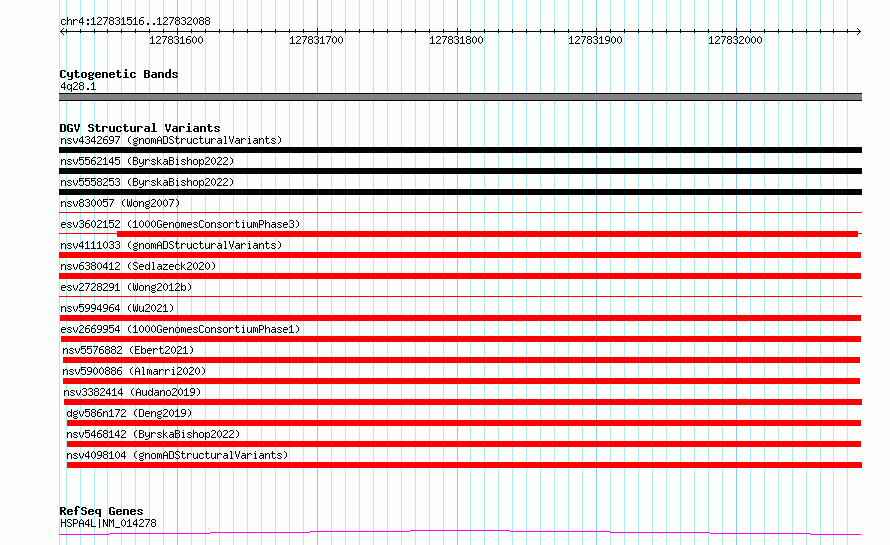Click the red bar under esv2669954

click(x=460, y=339)
